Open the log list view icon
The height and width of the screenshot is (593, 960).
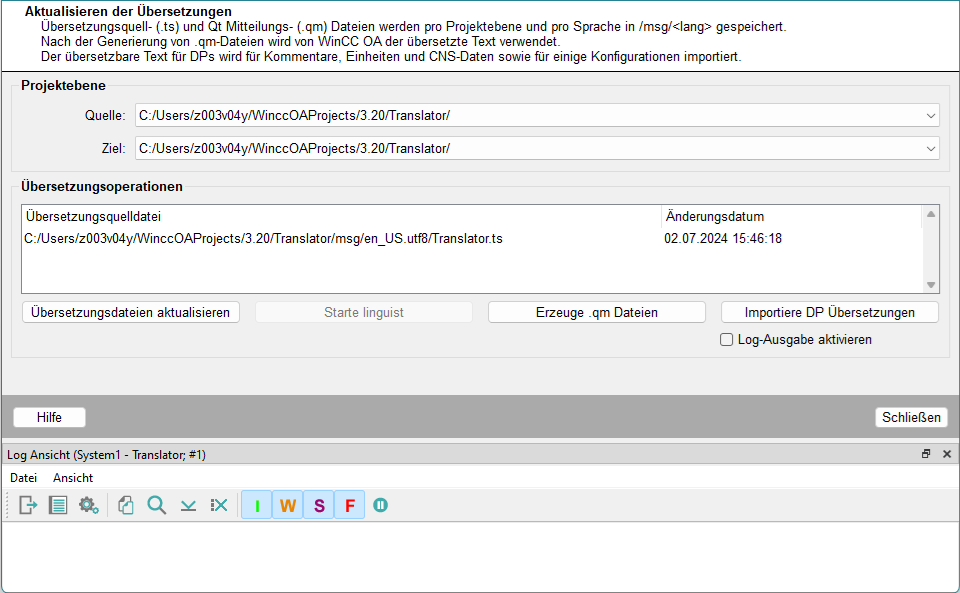click(x=58, y=505)
